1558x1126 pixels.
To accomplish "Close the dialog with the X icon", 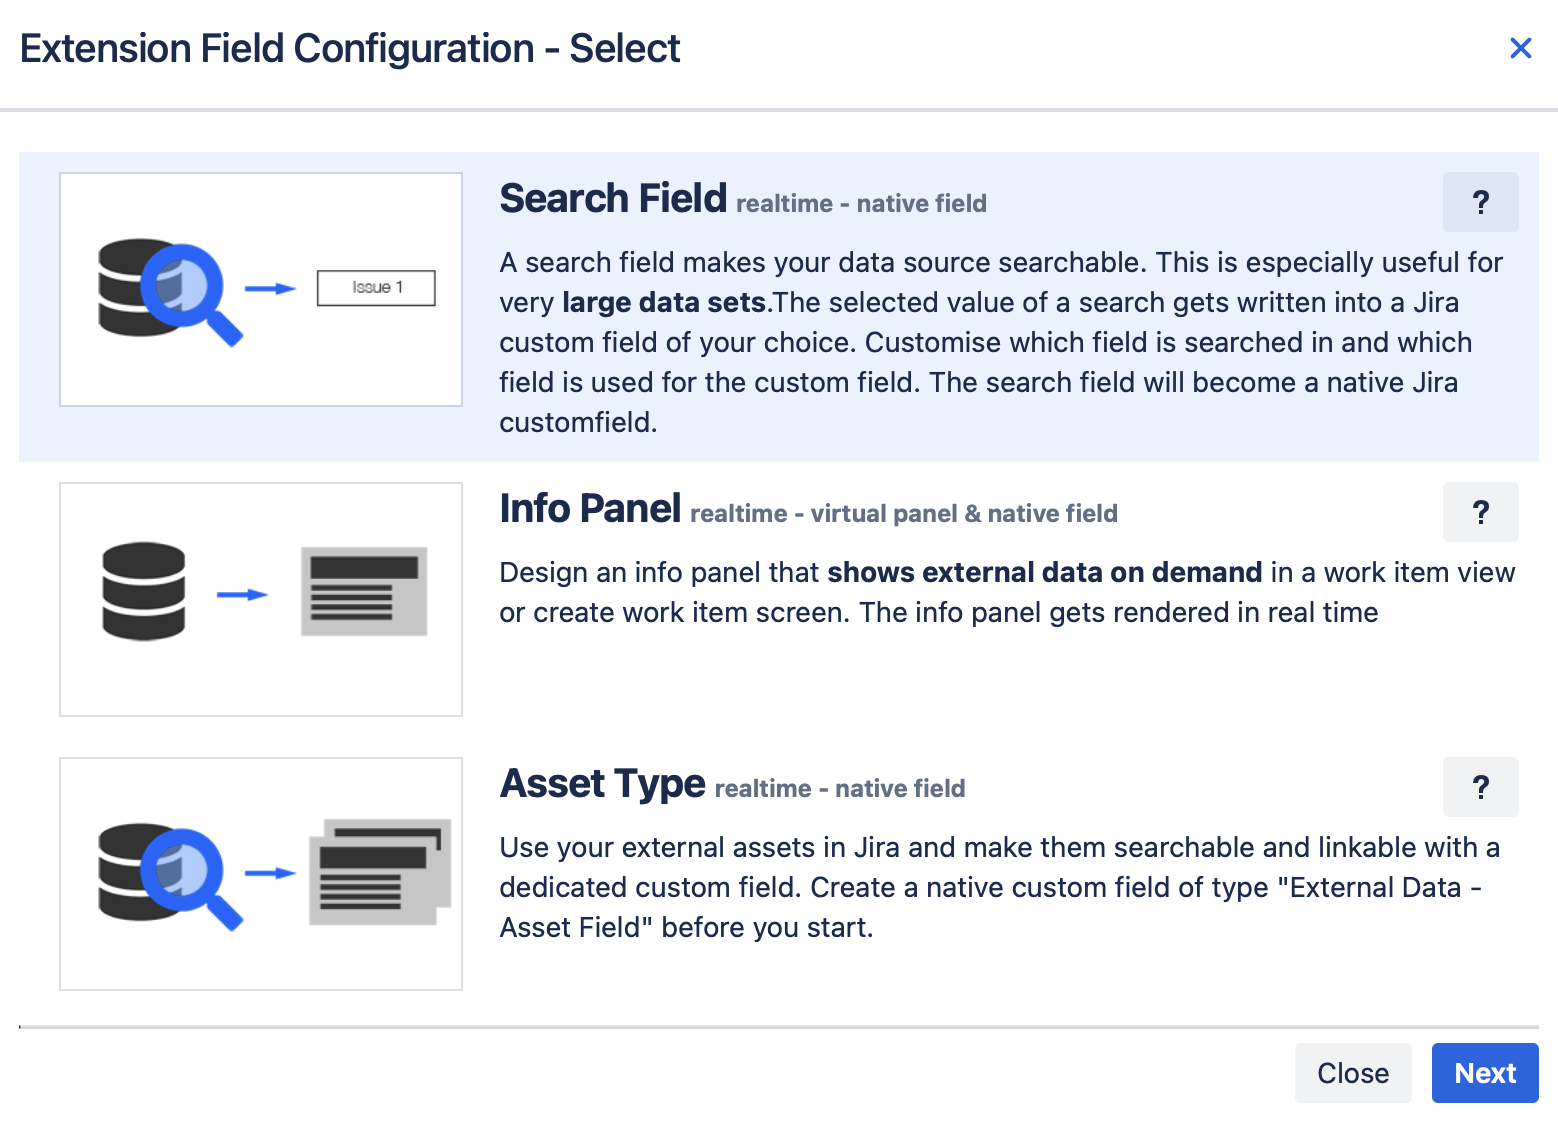I will [1520, 48].
